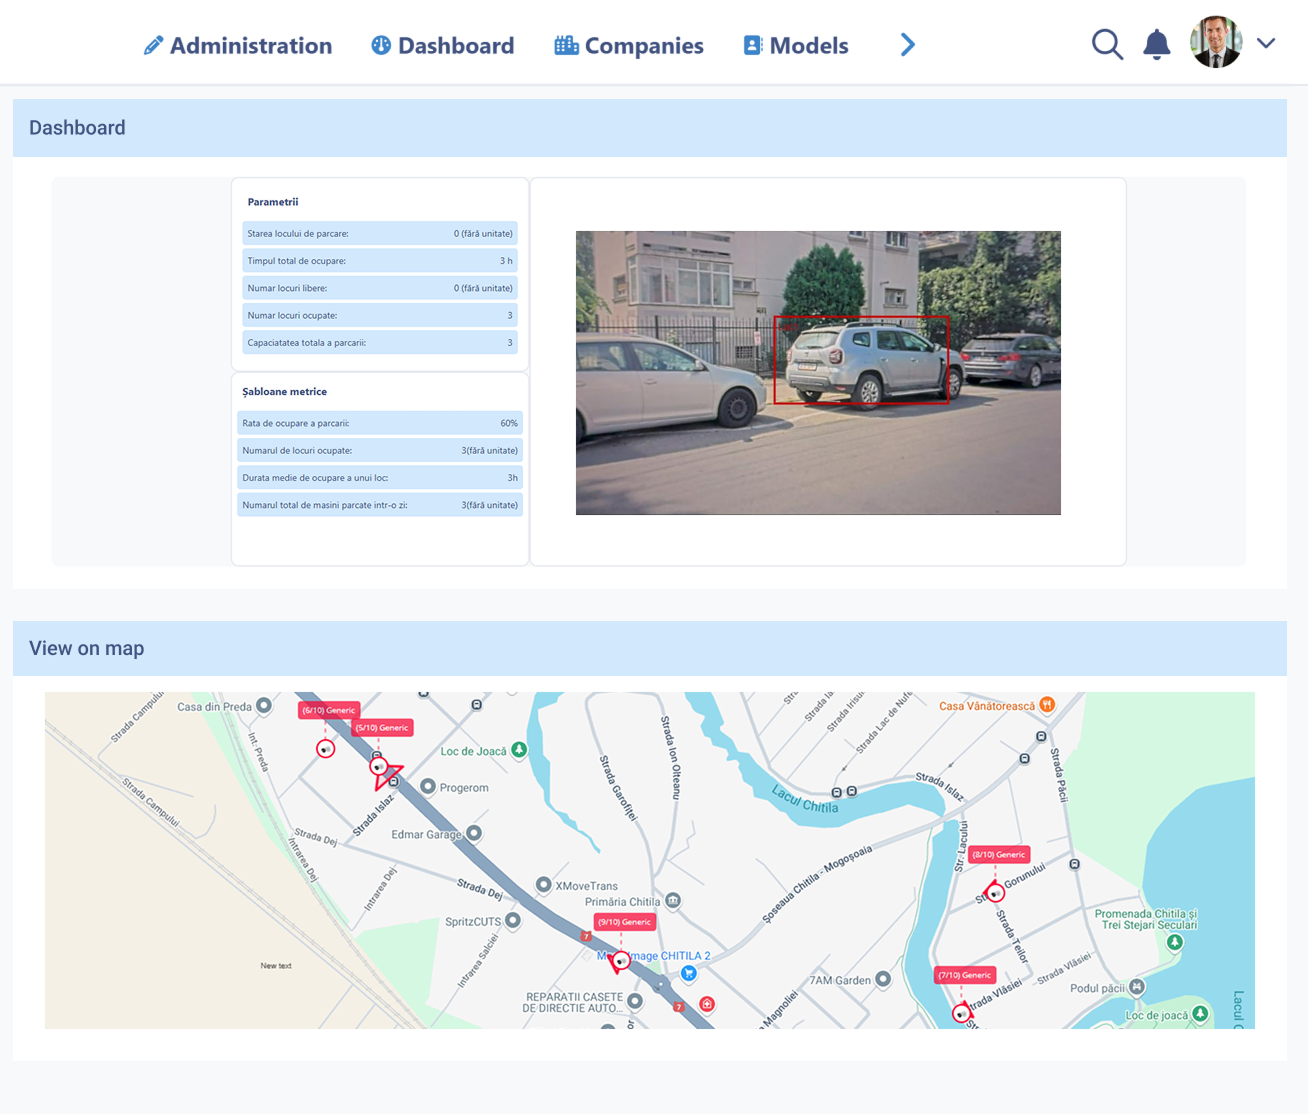Click 'Numar locuri libere' row
This screenshot has width=1308, height=1114.
pos(380,288)
